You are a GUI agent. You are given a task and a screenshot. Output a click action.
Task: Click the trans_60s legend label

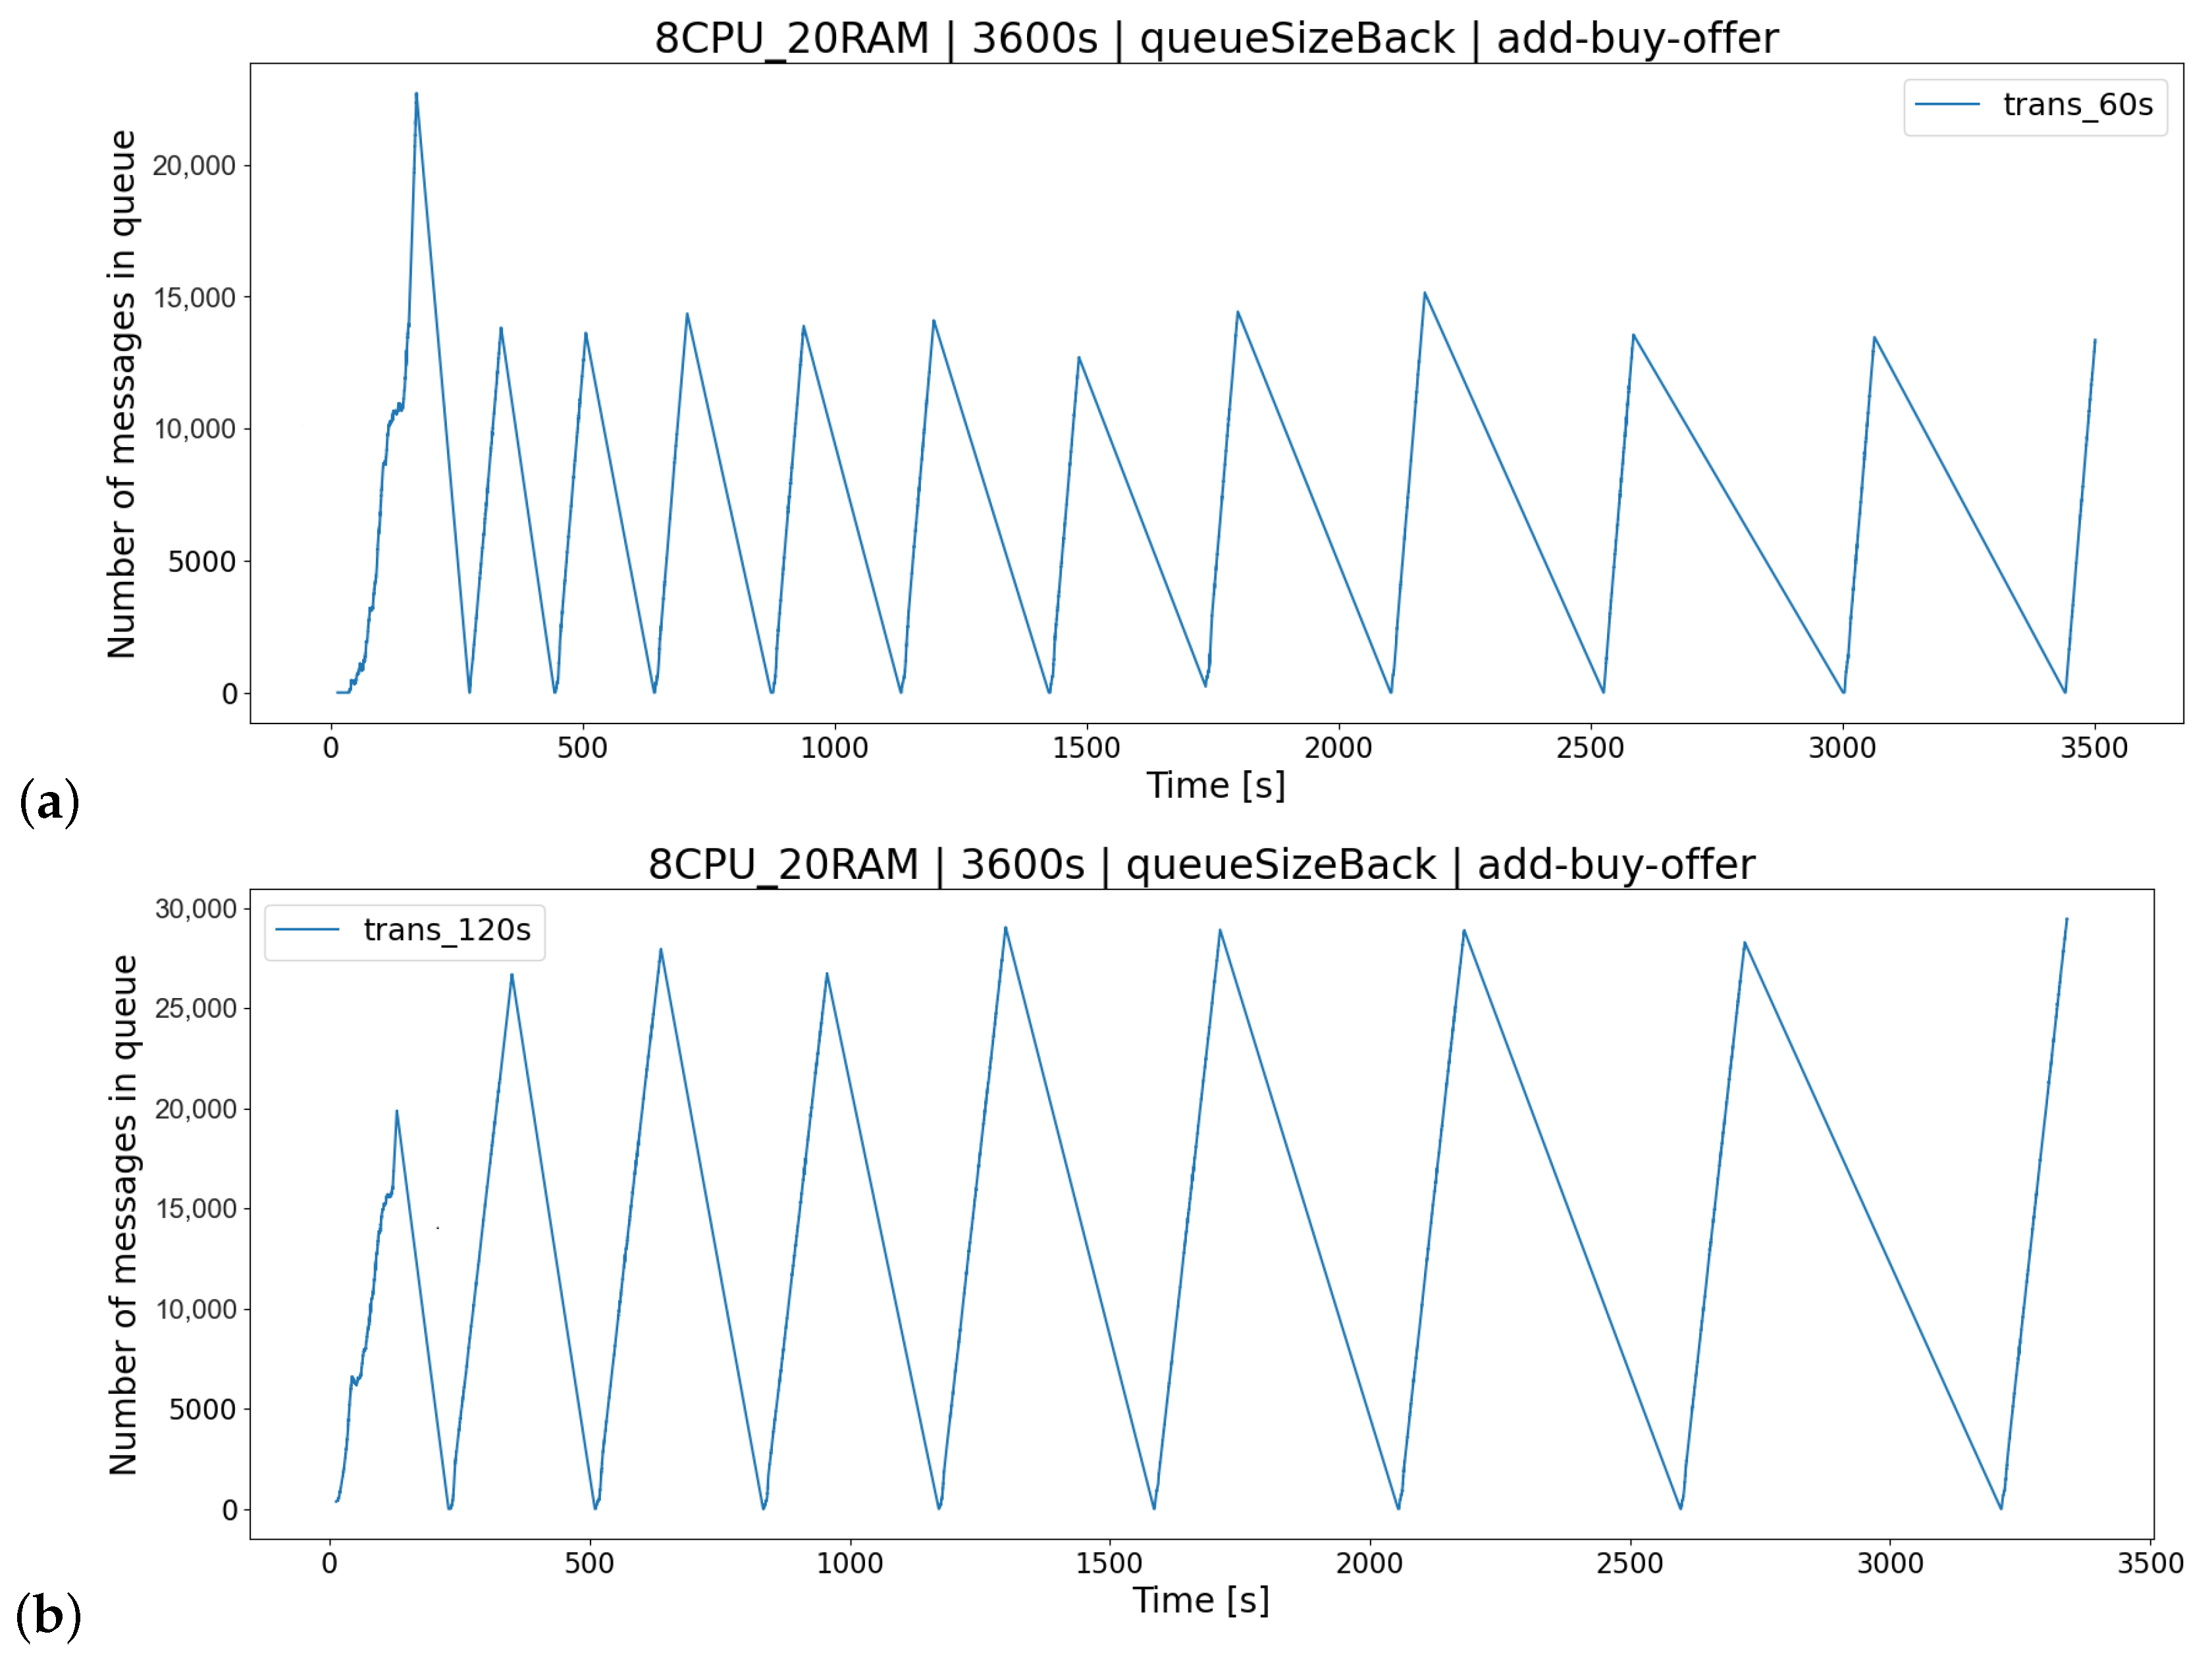tap(2077, 105)
